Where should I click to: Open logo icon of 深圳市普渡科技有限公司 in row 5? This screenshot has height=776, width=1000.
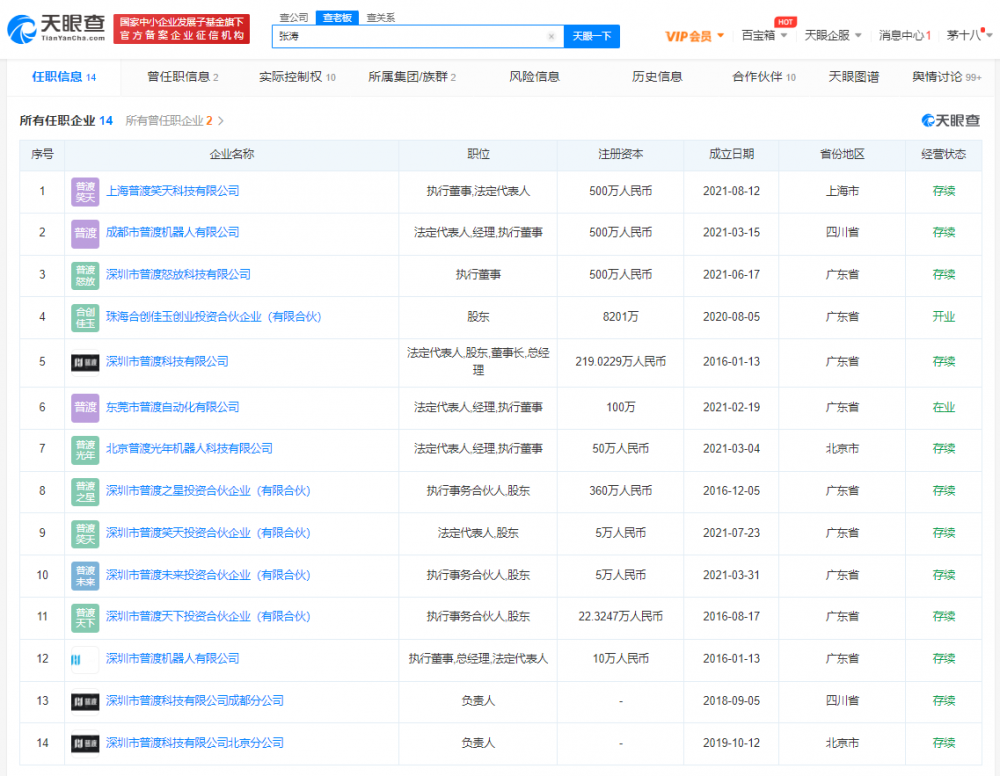coord(85,362)
